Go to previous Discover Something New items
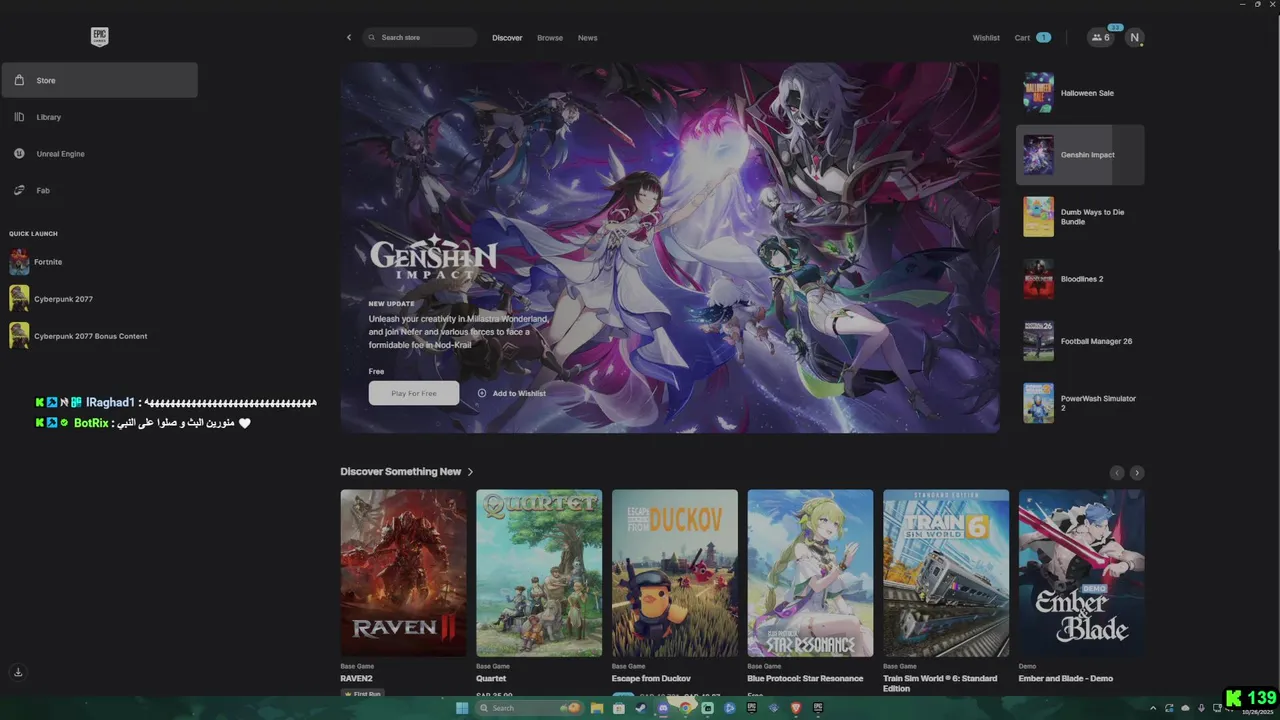The height and width of the screenshot is (720, 1280). click(1117, 473)
